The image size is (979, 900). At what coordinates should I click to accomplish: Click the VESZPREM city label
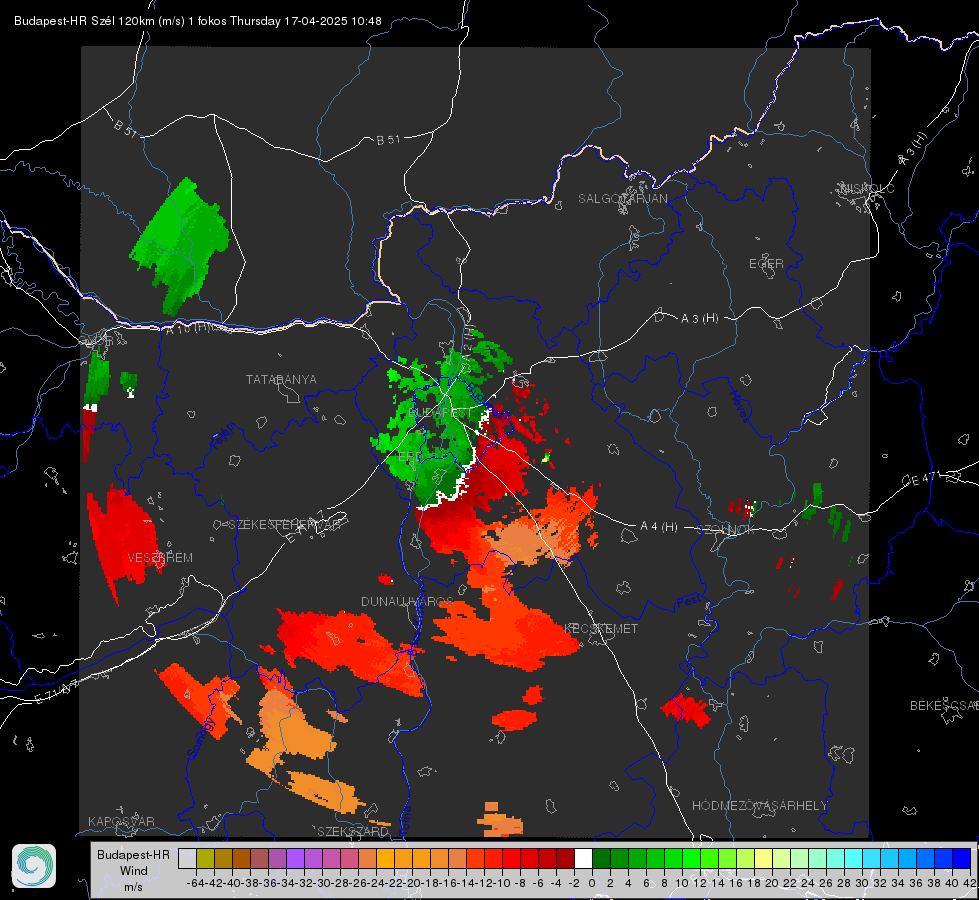coord(160,558)
